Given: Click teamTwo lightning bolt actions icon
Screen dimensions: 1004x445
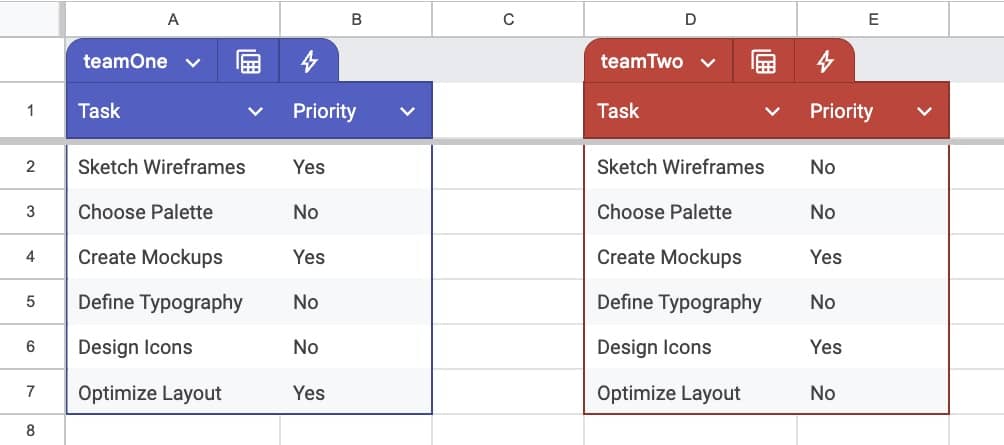Looking at the screenshot, I should pyautogui.click(x=825, y=62).
